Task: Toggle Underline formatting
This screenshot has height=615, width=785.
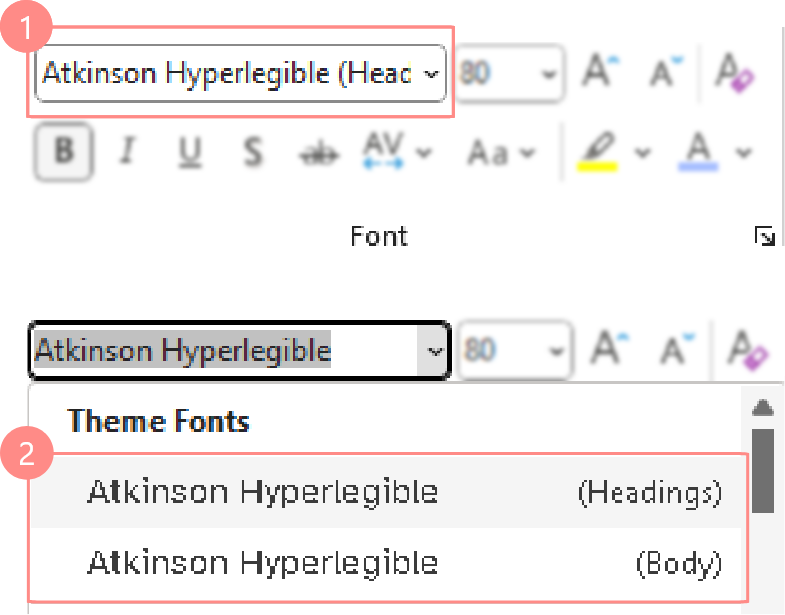Action: [x=190, y=151]
